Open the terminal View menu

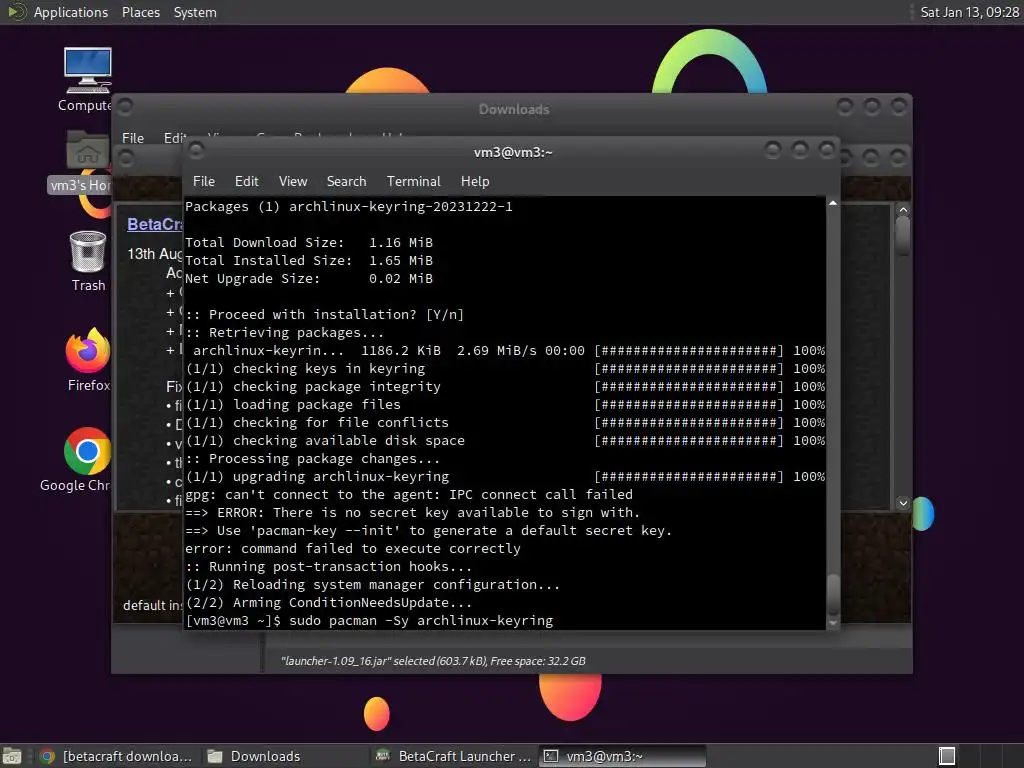(x=293, y=181)
